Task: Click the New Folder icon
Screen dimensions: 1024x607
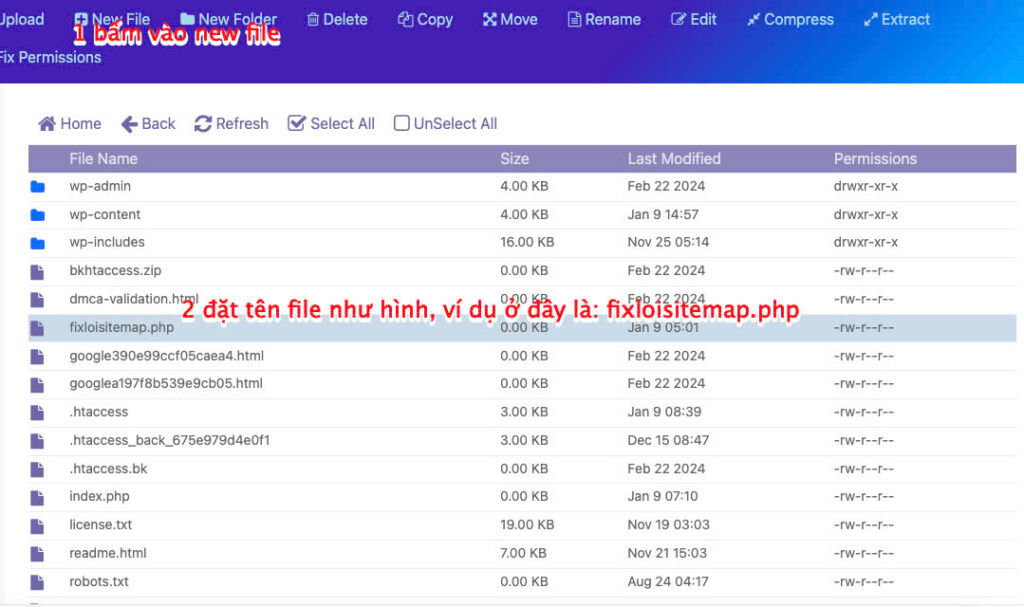Action: click(x=189, y=19)
